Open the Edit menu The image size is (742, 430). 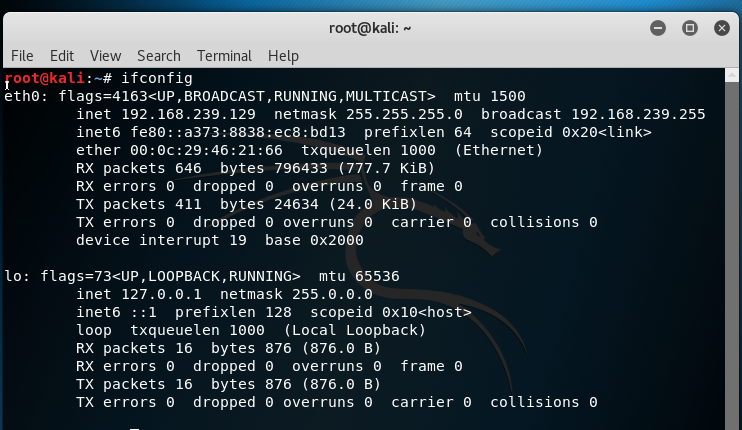pos(62,56)
